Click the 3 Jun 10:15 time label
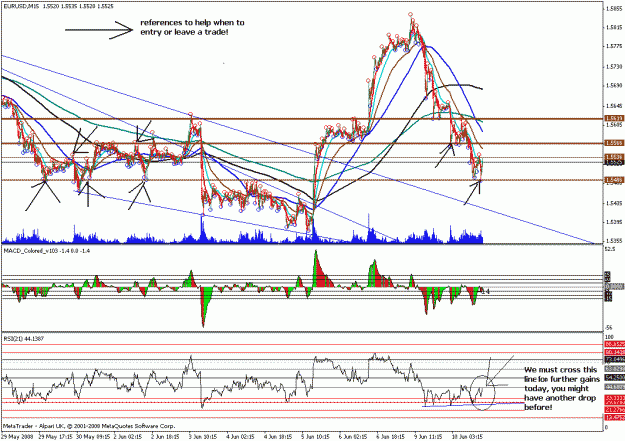Image resolution: width=625 pixels, height=441 pixels. [x=205, y=437]
